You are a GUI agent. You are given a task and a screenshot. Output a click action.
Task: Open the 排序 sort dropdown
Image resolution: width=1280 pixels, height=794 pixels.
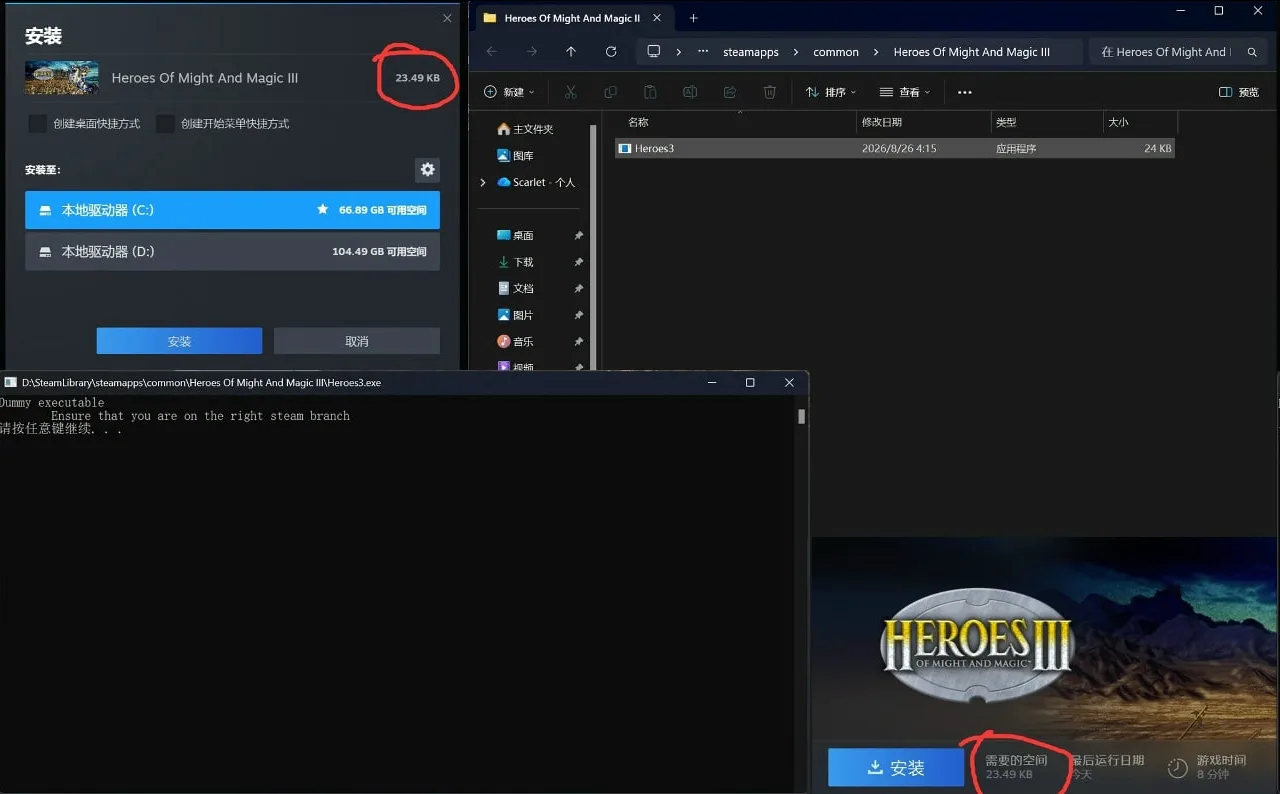tap(831, 92)
